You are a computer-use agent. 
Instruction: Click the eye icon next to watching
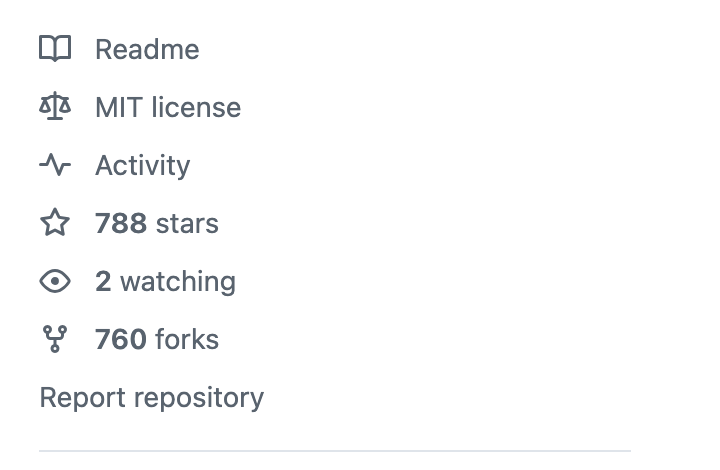pyautogui.click(x=55, y=282)
